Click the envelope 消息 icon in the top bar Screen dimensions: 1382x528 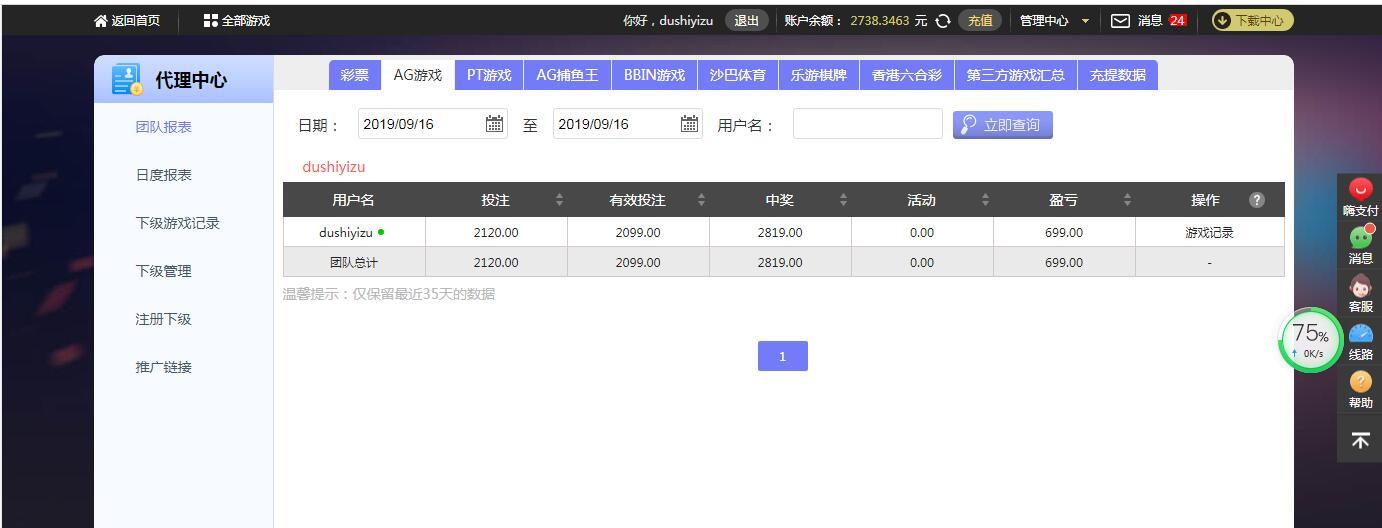(1121, 20)
